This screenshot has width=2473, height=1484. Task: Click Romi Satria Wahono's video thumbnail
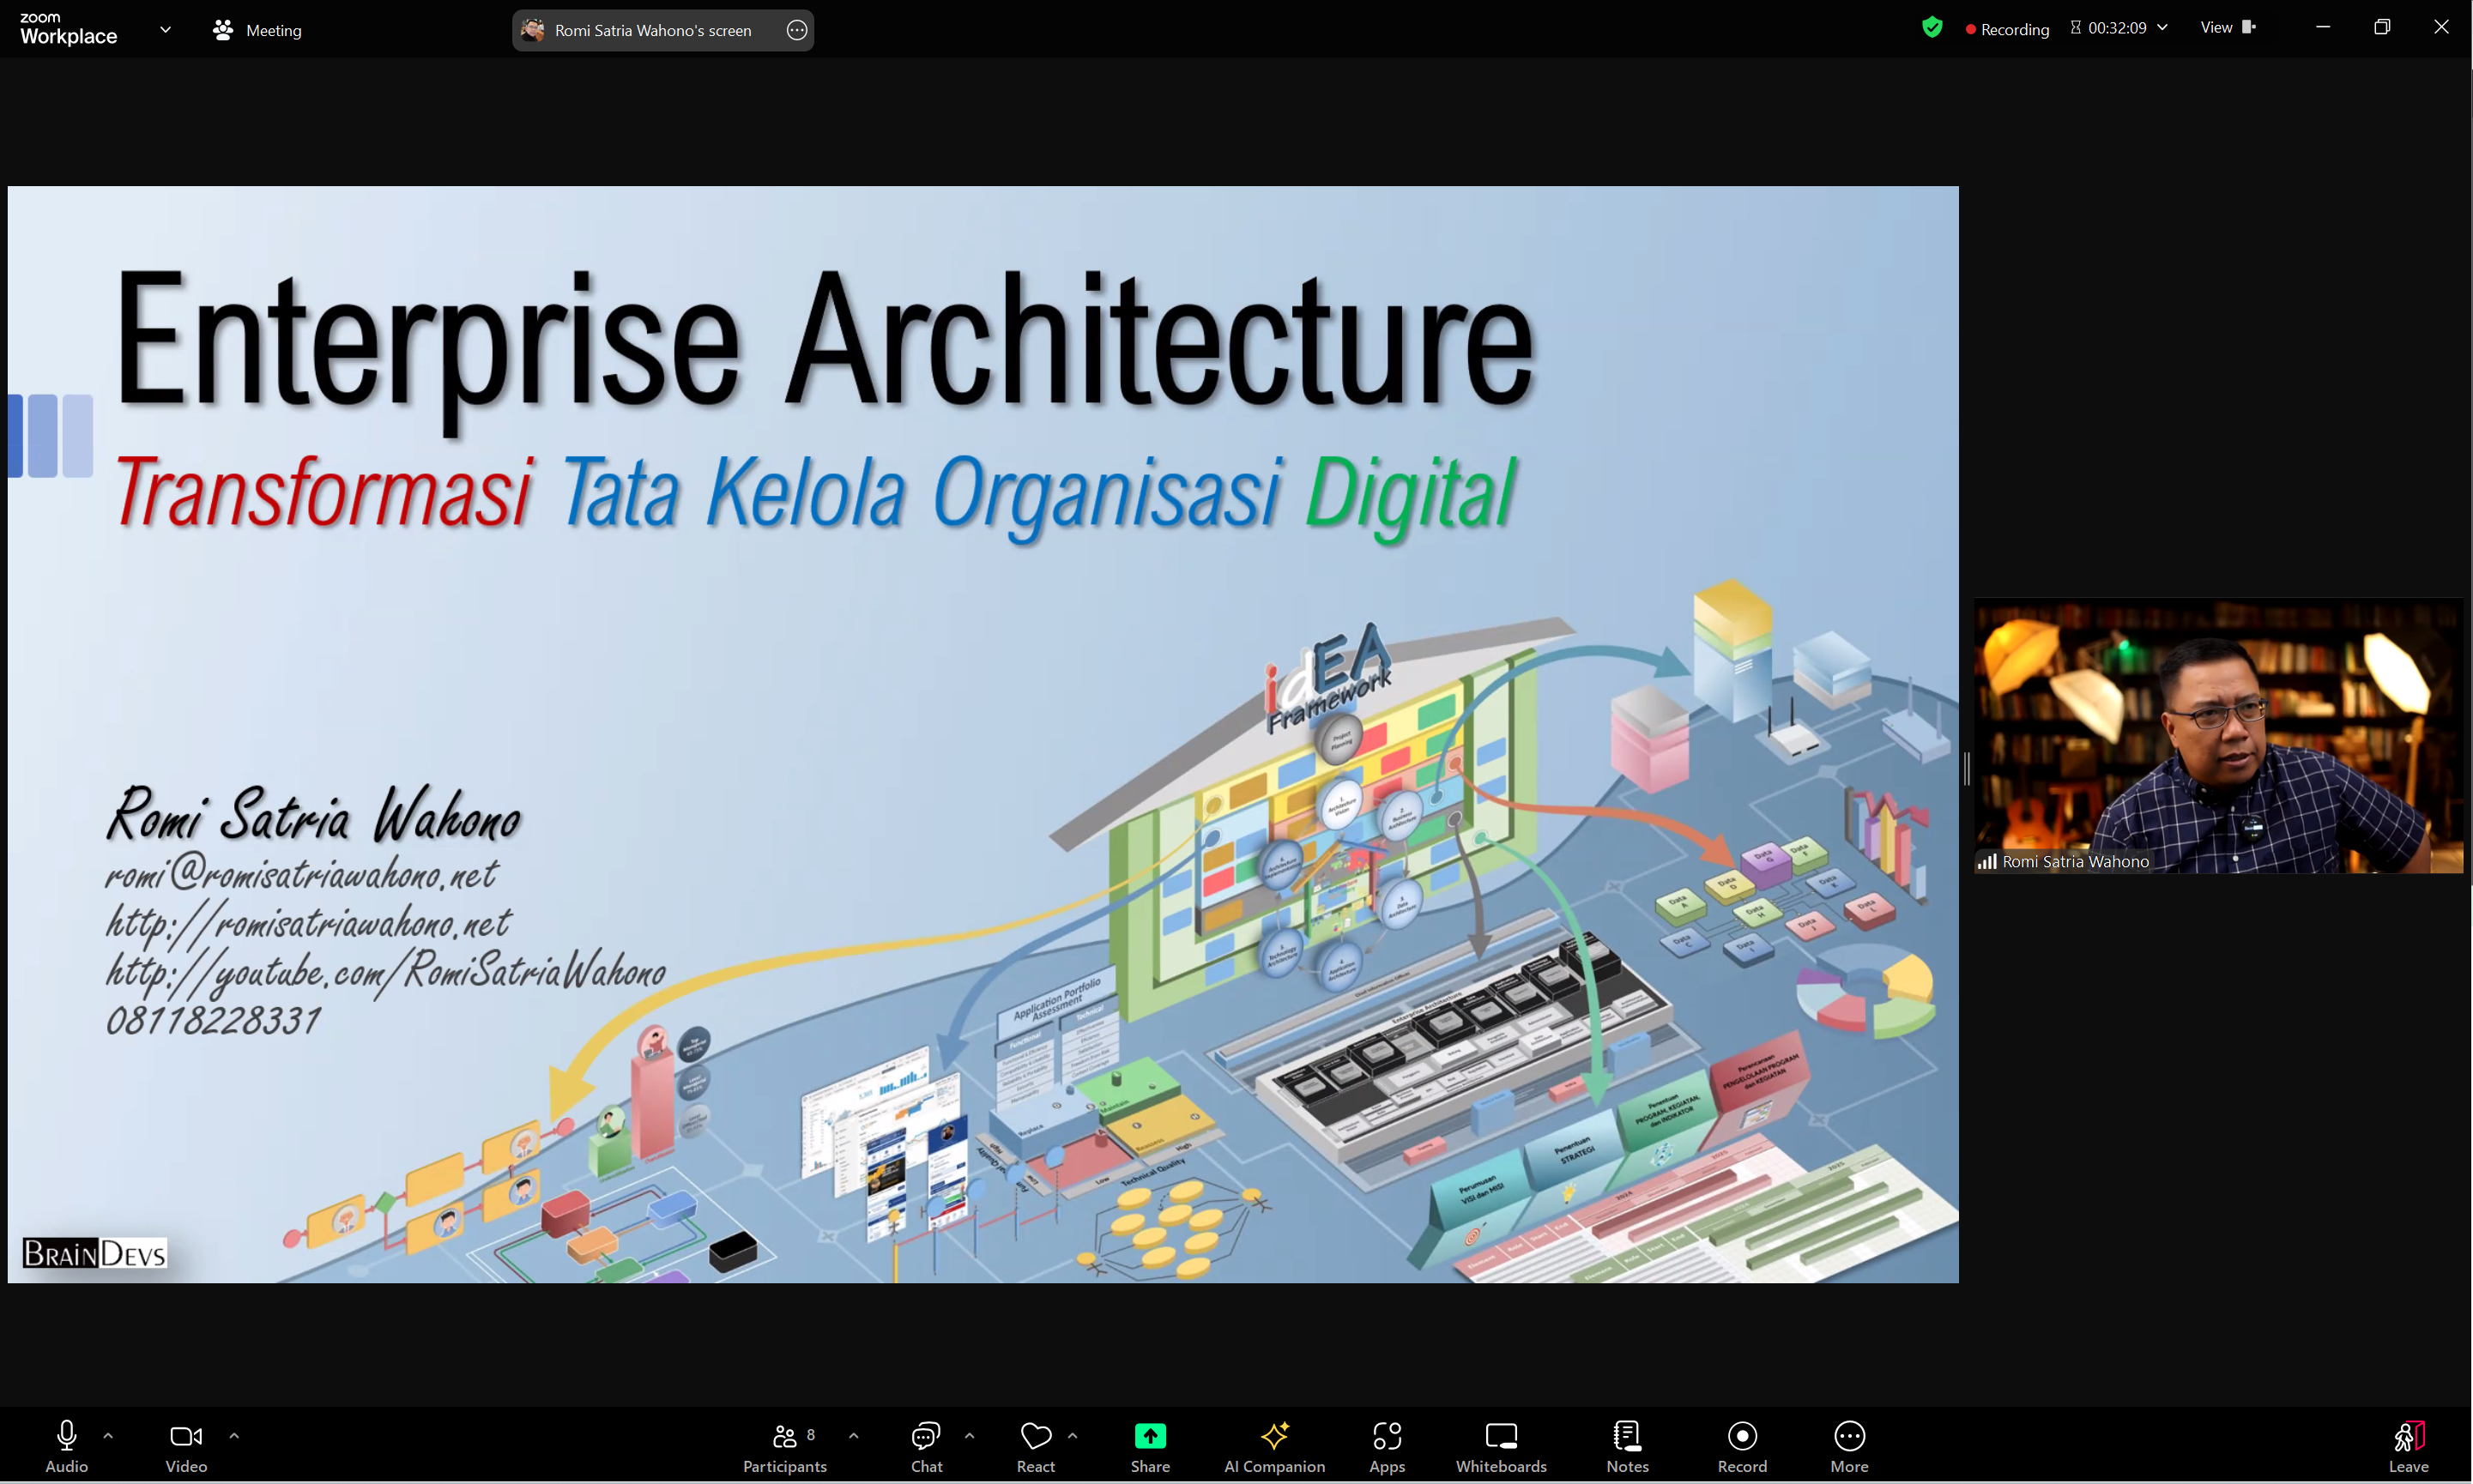pos(2218,735)
